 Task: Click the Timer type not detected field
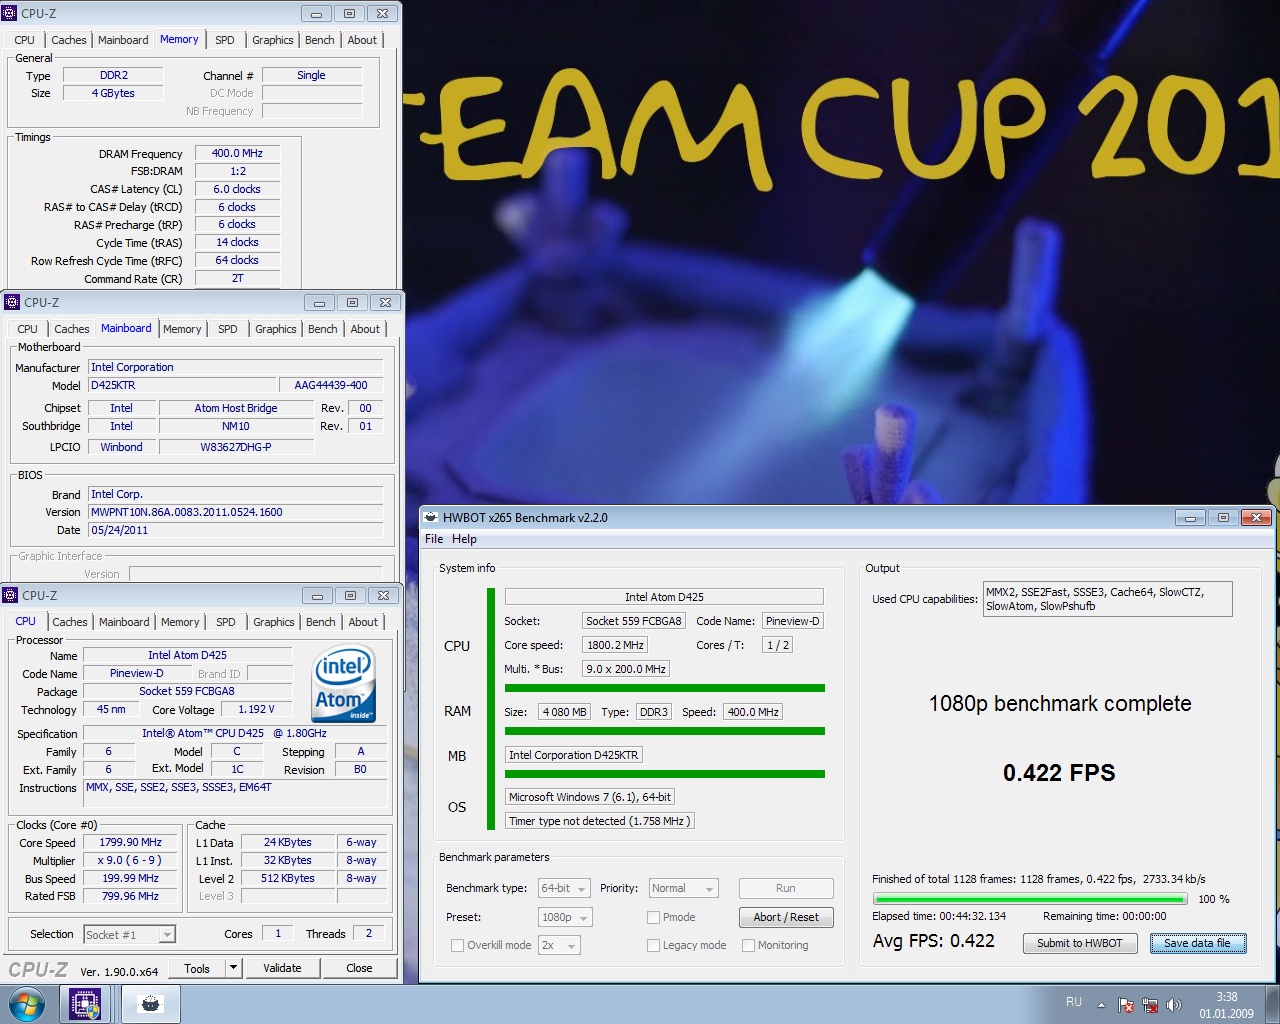pos(598,821)
